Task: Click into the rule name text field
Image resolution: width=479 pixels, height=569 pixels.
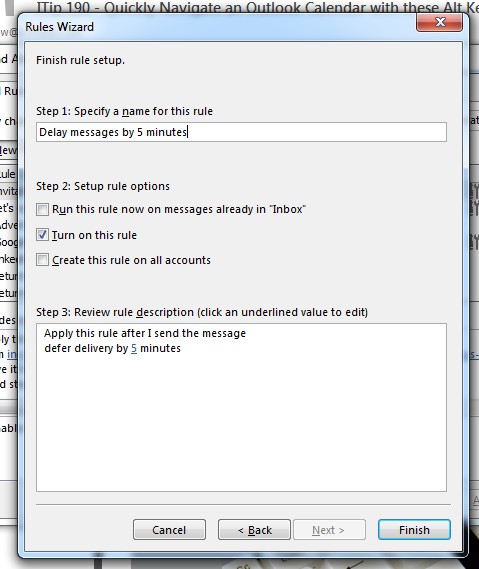Action: coord(241,132)
